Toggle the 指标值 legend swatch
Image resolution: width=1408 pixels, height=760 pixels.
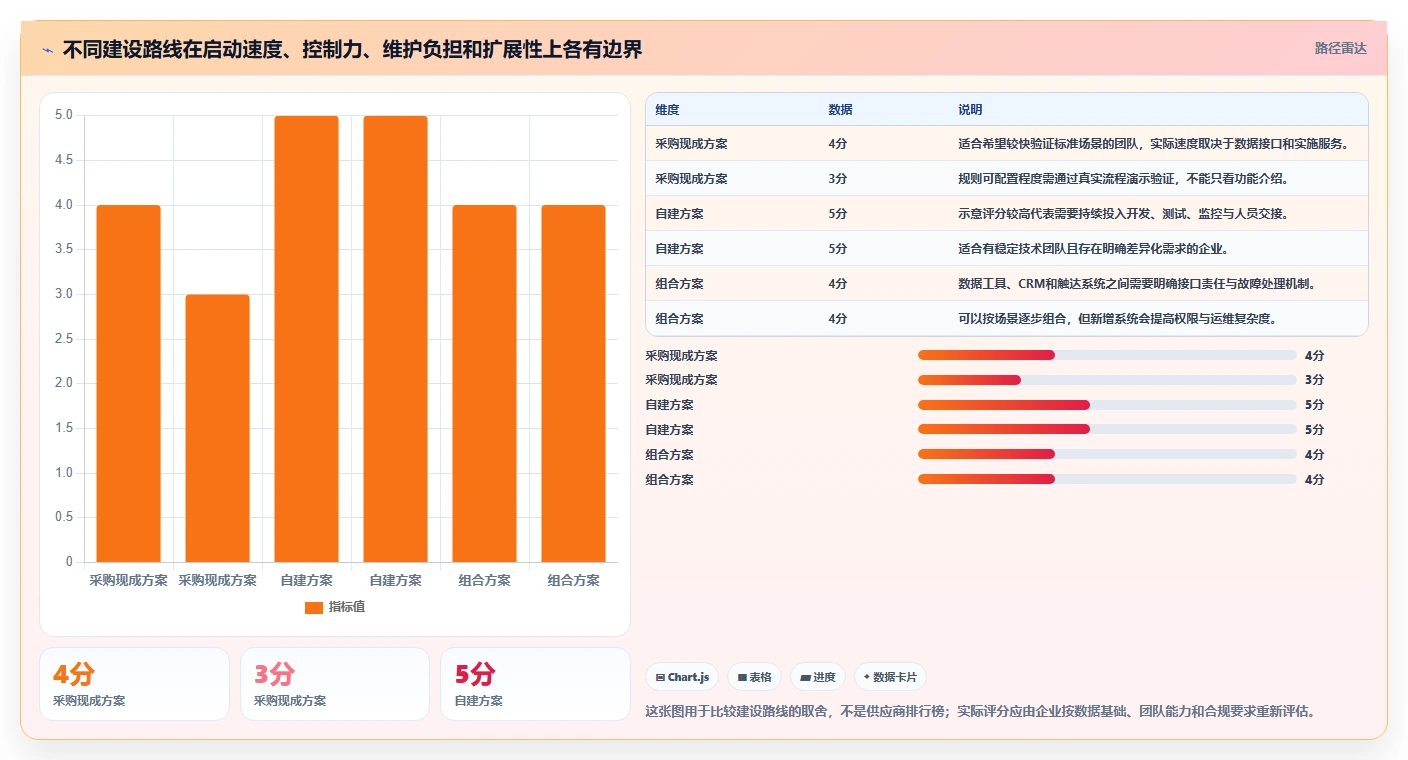click(x=314, y=607)
